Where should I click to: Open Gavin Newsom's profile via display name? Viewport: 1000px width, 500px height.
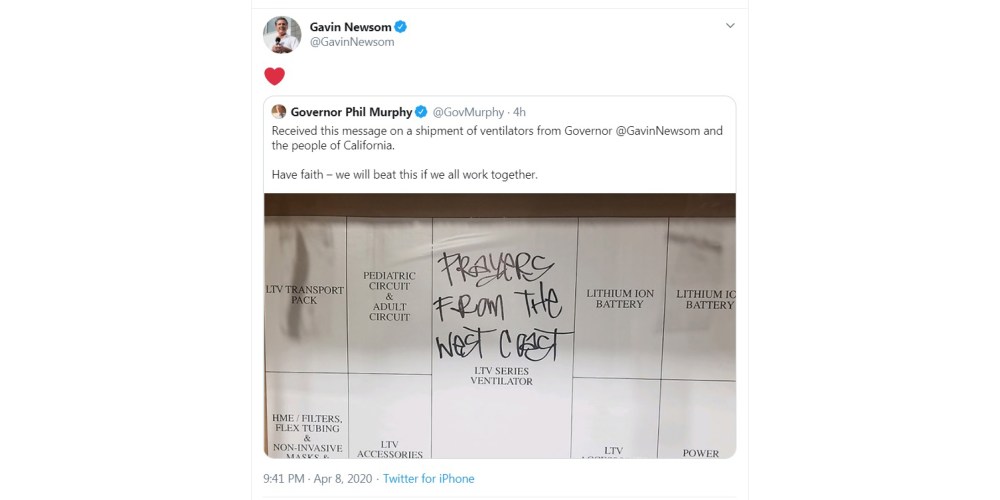tap(352, 27)
